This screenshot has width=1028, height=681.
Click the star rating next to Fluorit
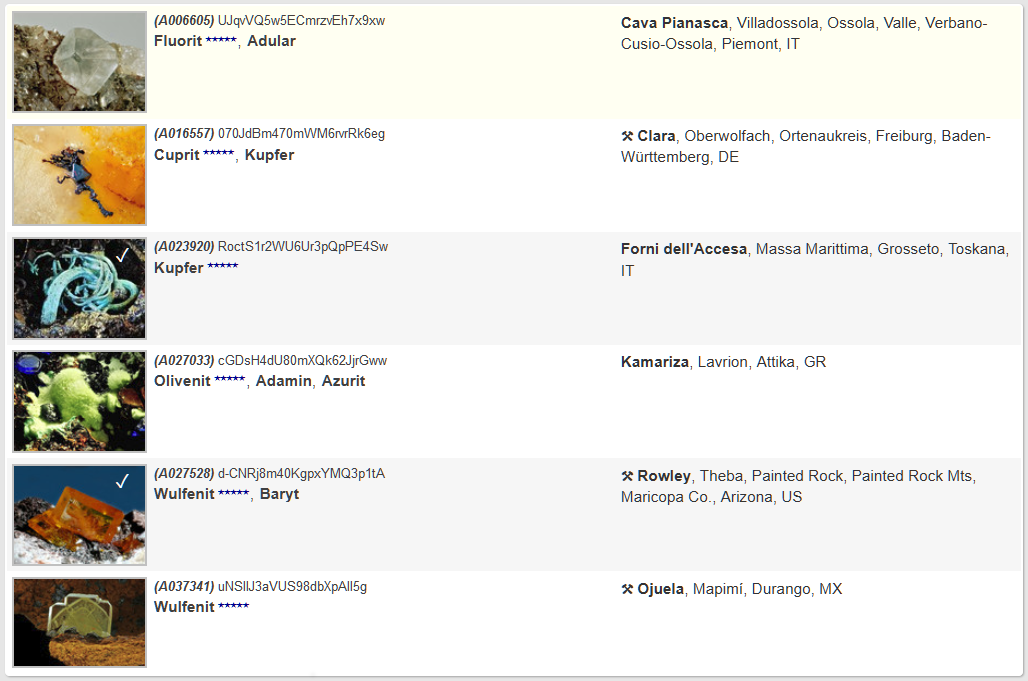[x=221, y=41]
